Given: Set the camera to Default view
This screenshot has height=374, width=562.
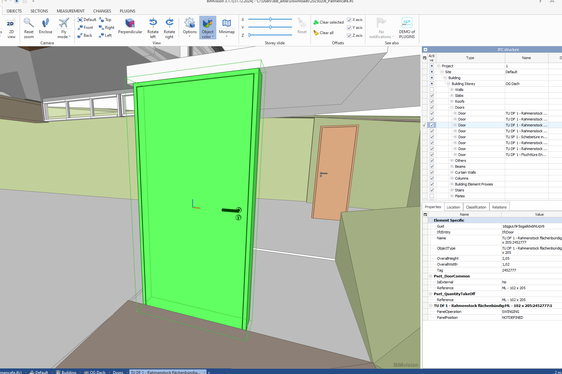Looking at the screenshot, I should pos(87,20).
